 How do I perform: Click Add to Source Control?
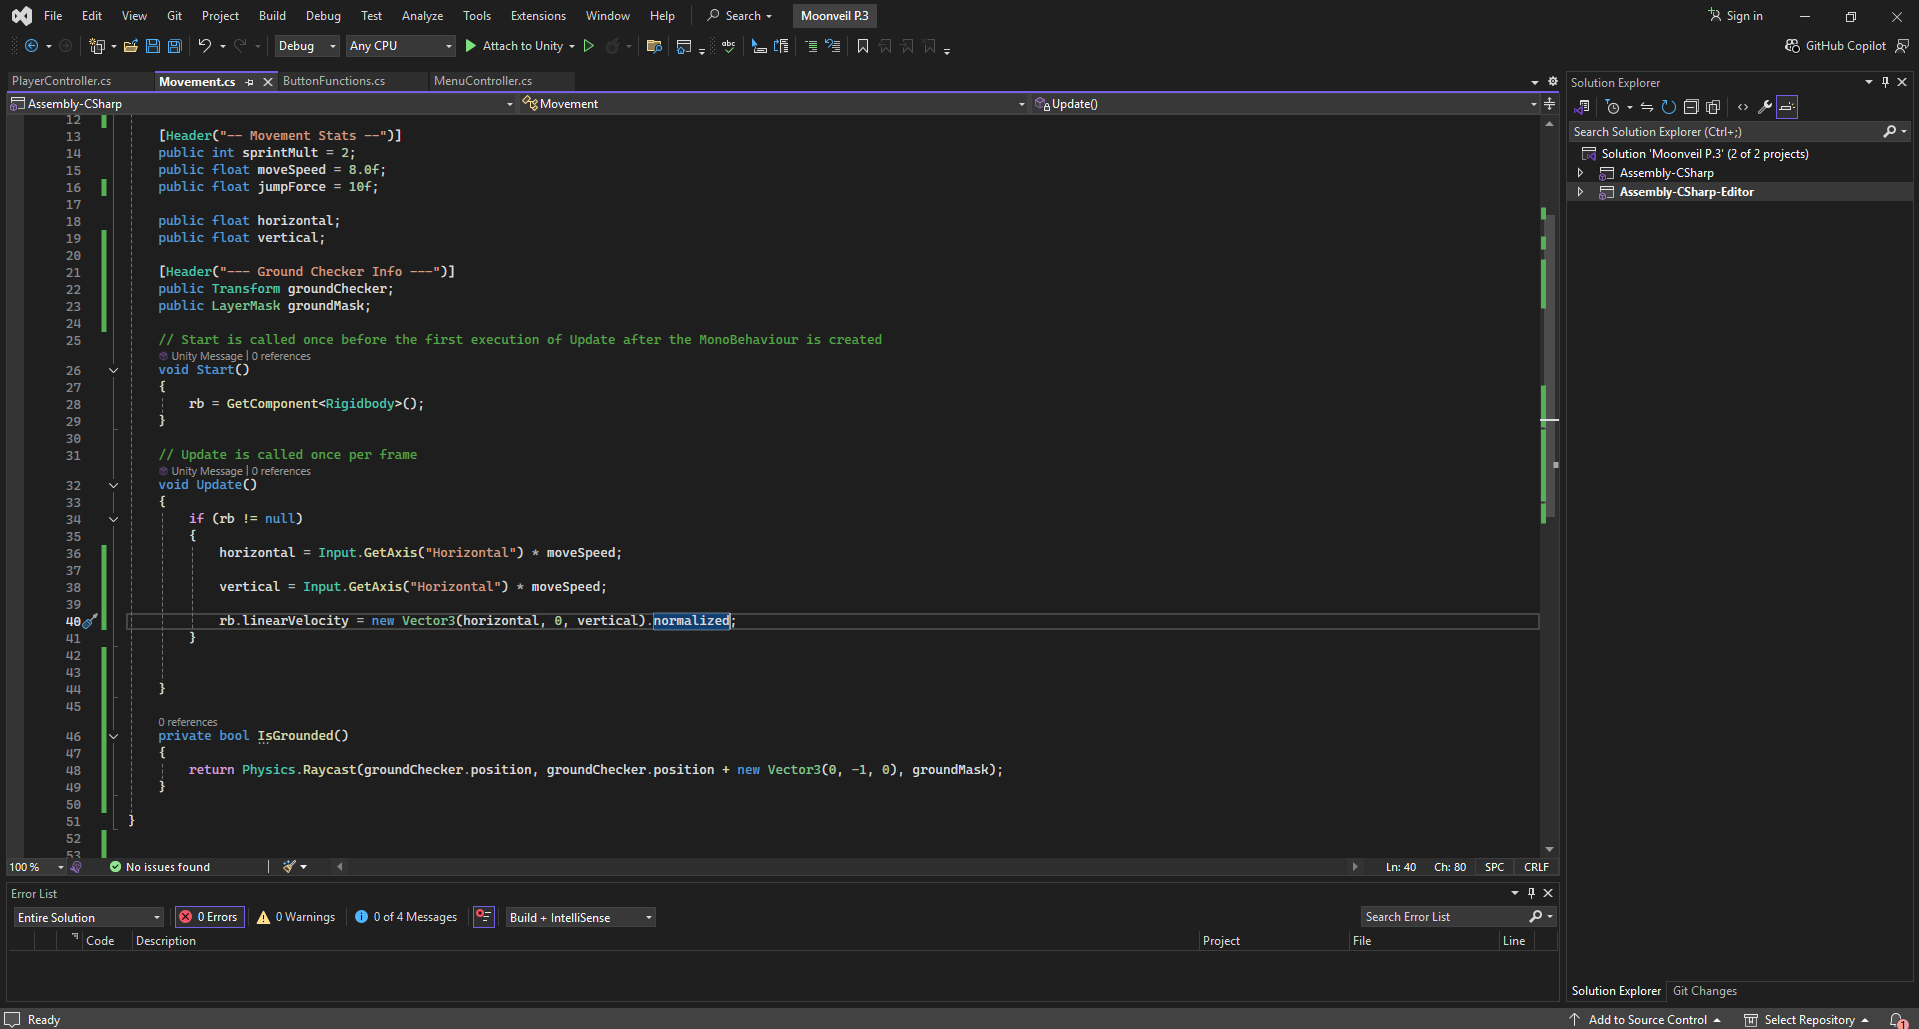coord(1647,1020)
